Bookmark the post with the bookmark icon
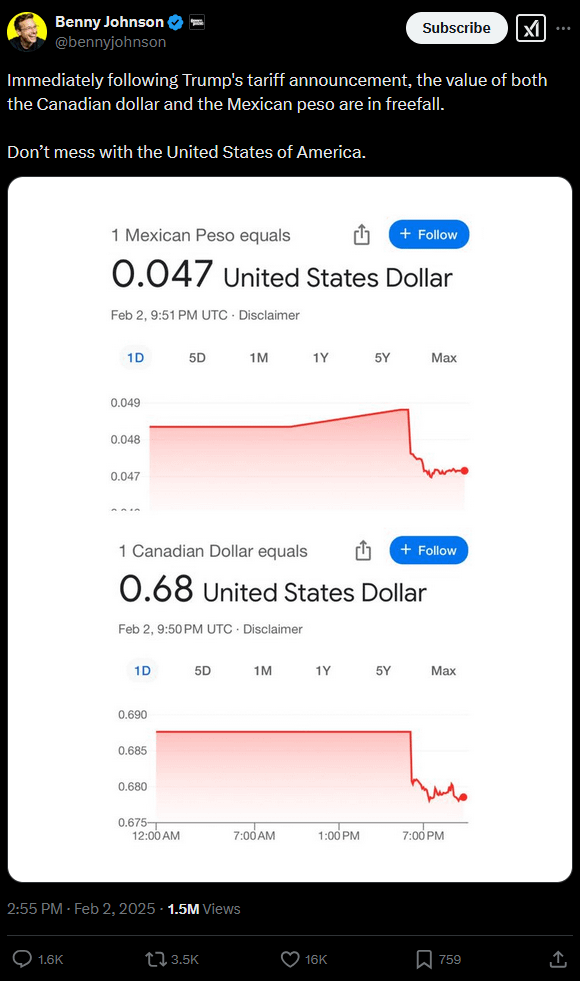 424,958
